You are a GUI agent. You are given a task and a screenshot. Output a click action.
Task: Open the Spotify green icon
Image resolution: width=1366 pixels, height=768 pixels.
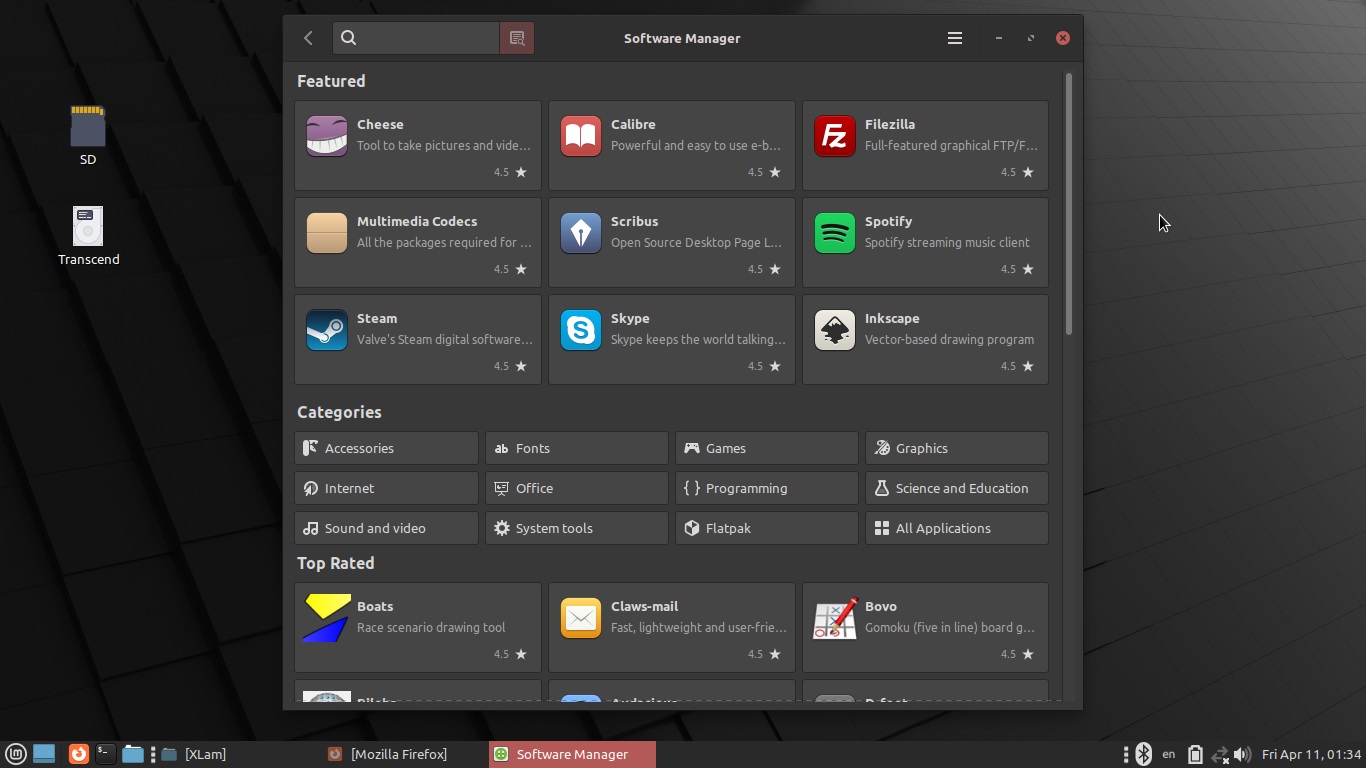point(835,233)
